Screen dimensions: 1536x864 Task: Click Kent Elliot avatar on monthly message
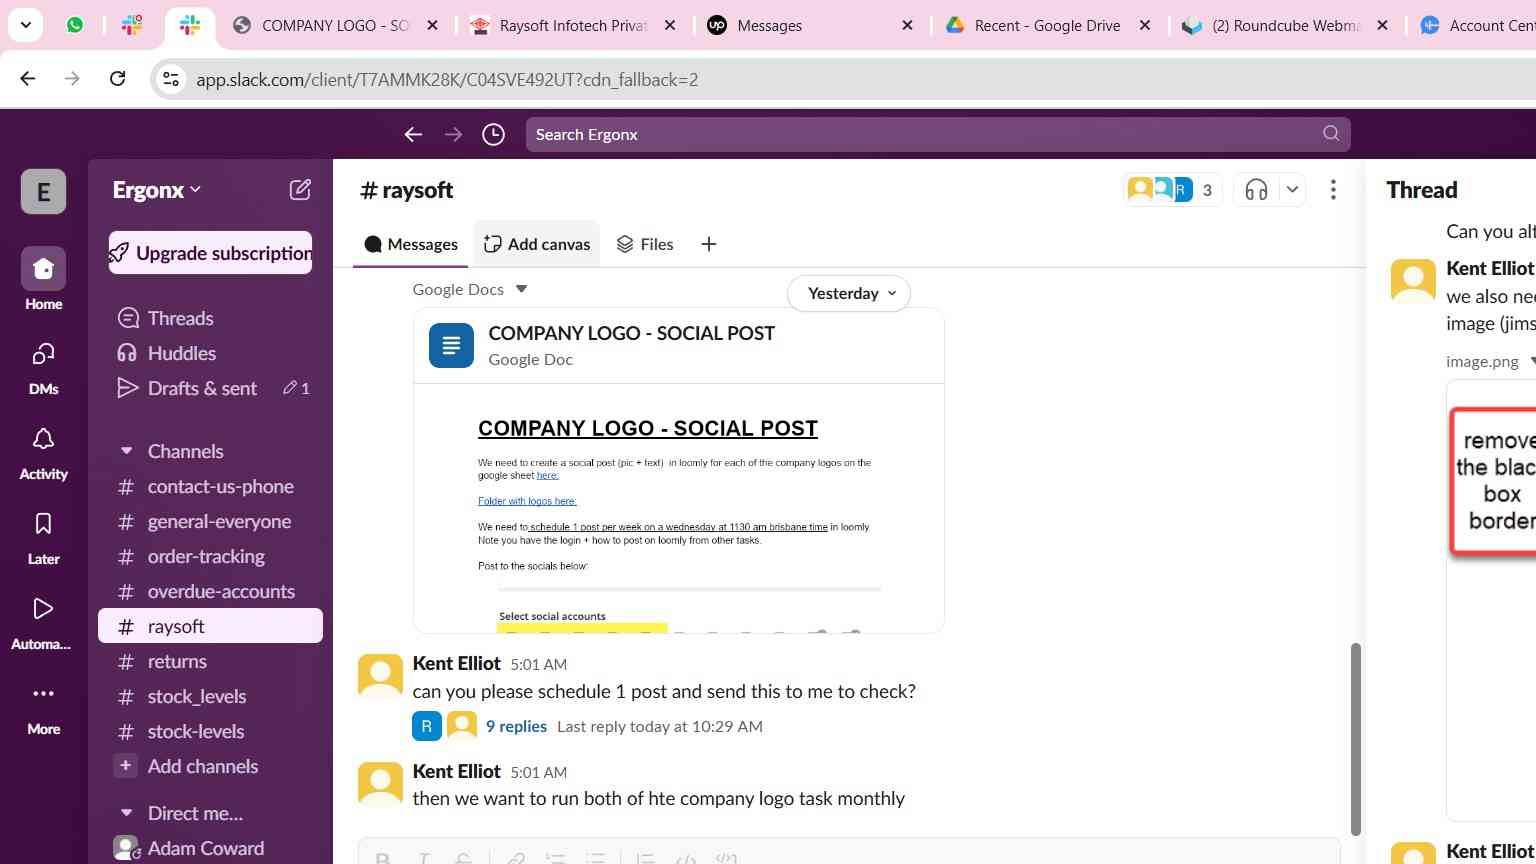pyautogui.click(x=381, y=785)
